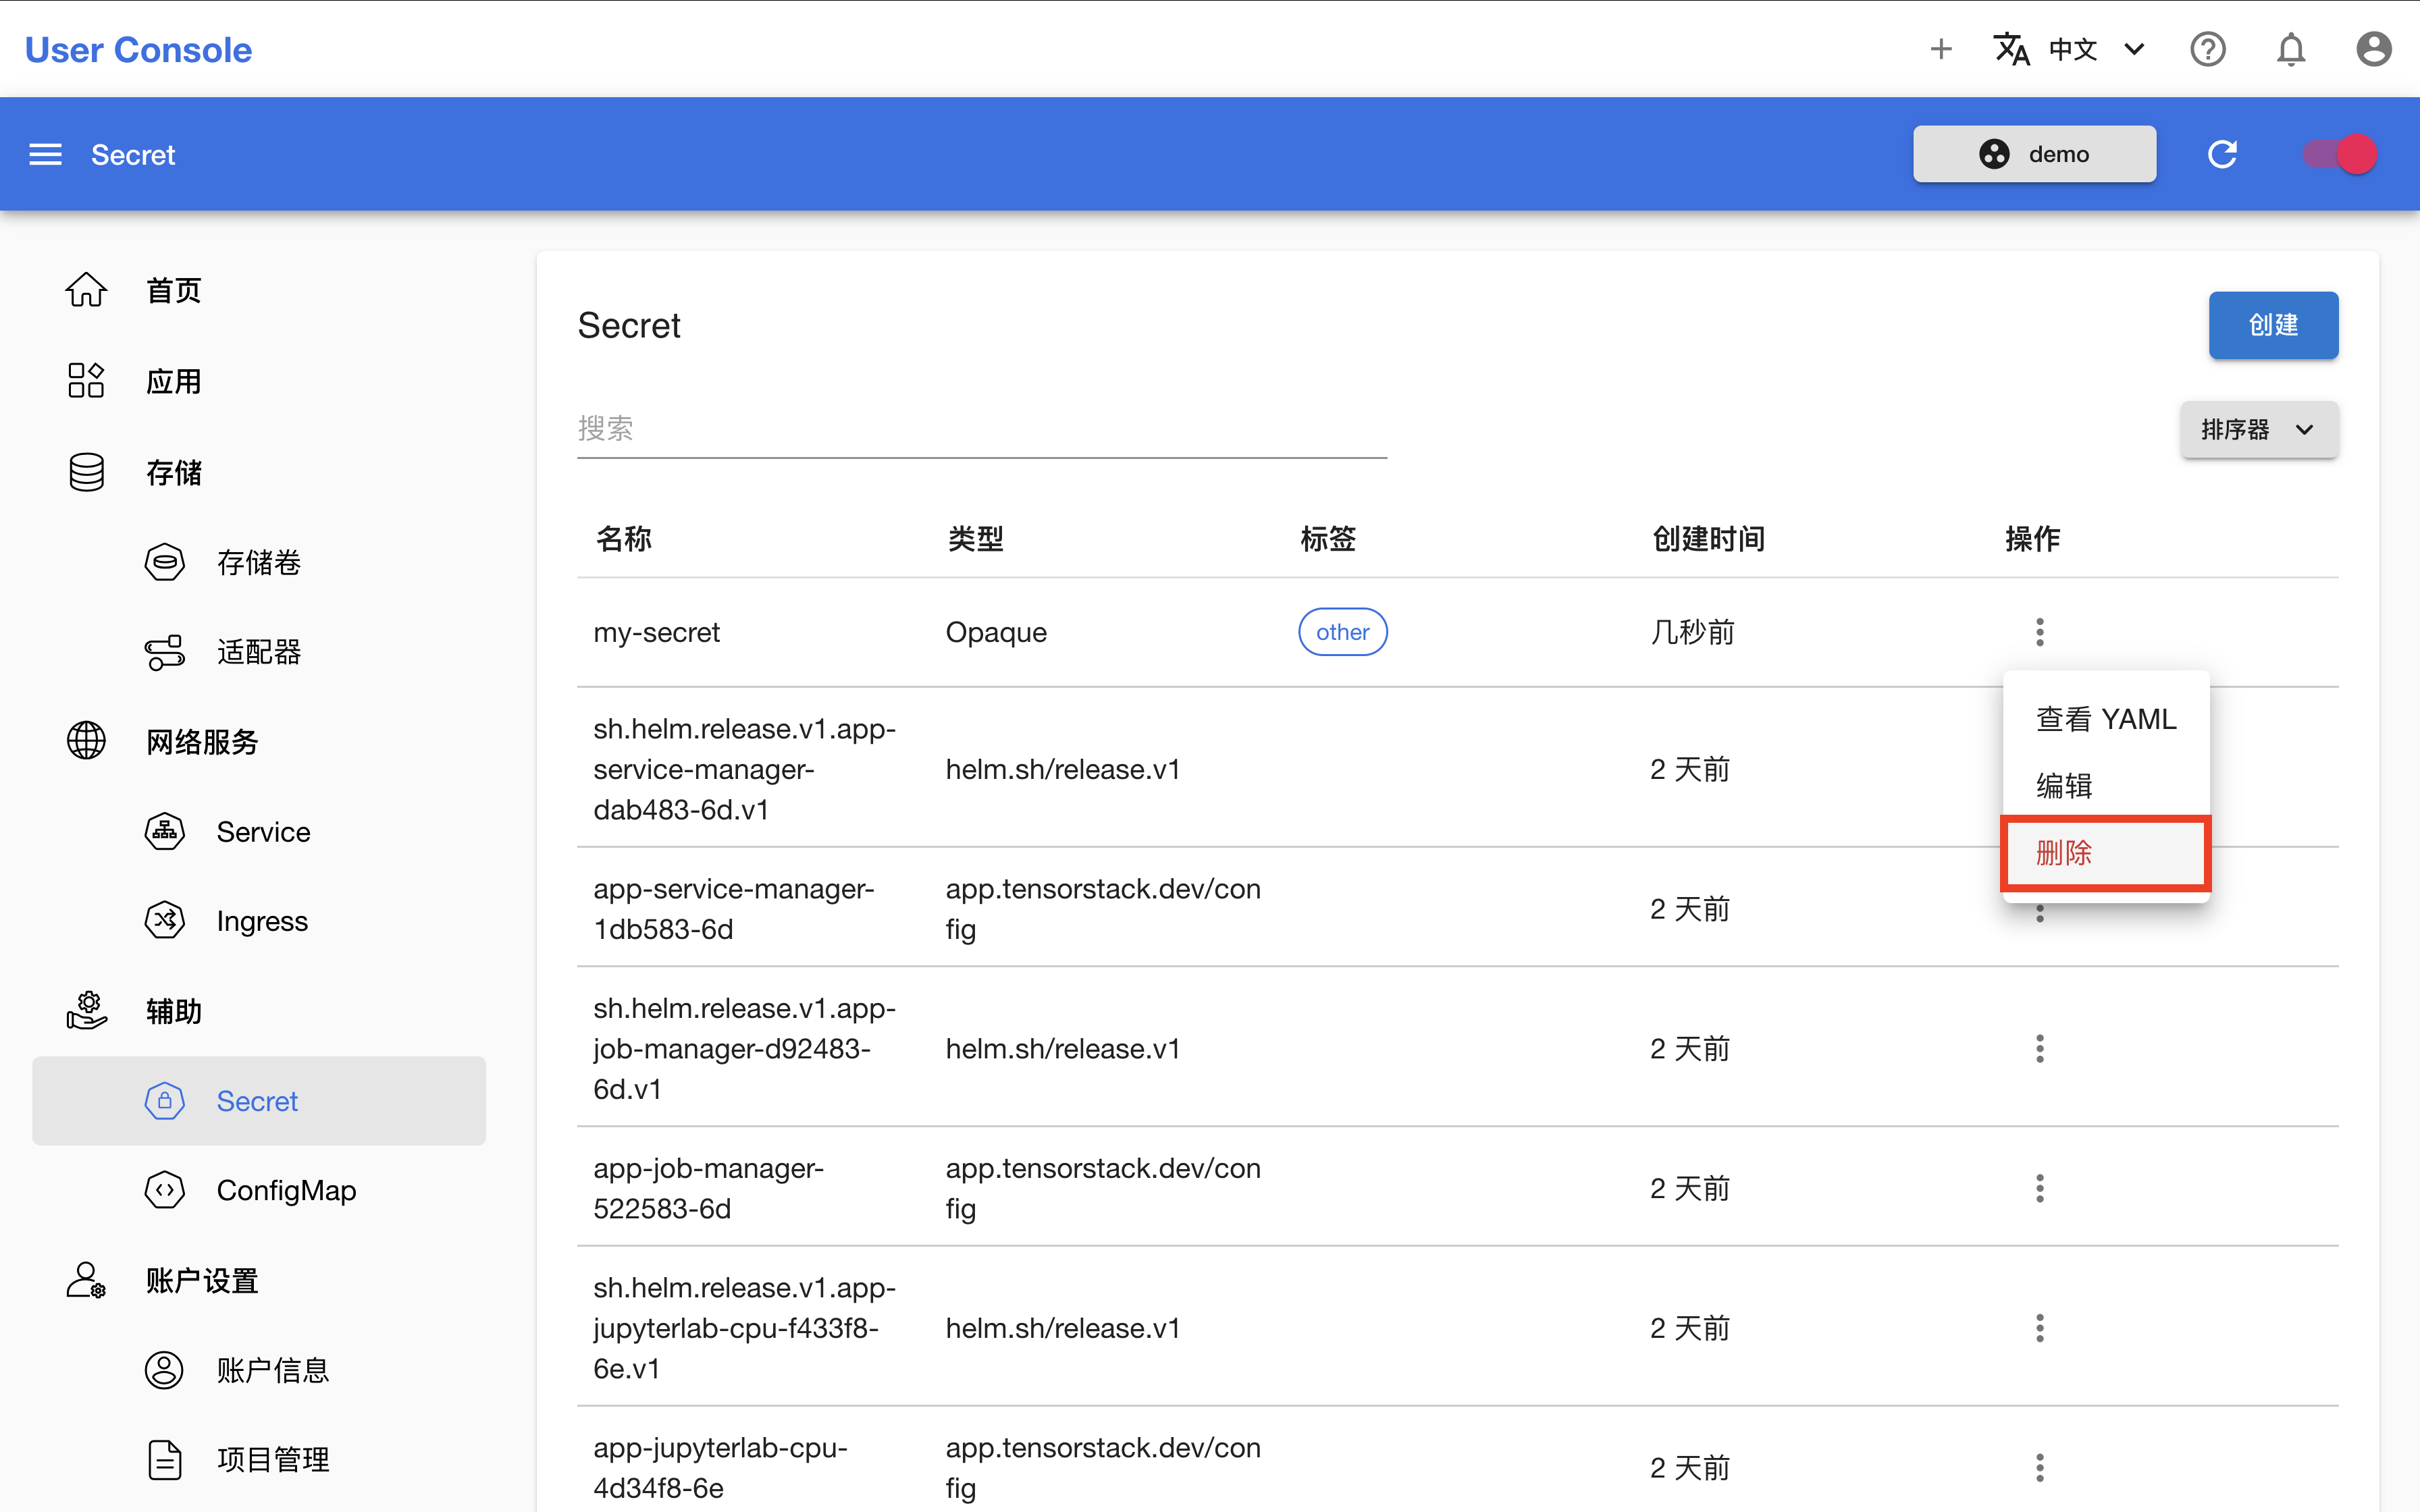Open the user account avatar
Screen dimensions: 2420x1512
tap(2373, 49)
